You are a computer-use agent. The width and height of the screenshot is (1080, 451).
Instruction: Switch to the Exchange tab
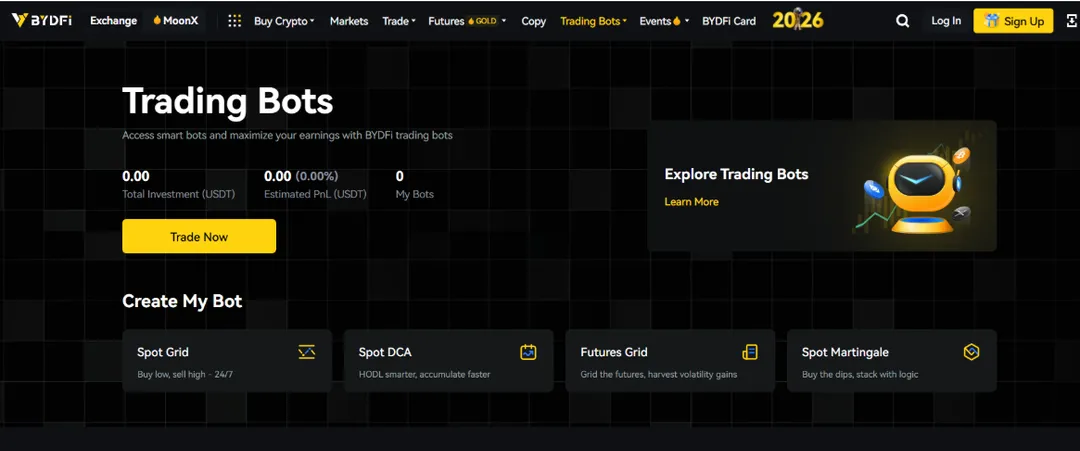tap(114, 21)
